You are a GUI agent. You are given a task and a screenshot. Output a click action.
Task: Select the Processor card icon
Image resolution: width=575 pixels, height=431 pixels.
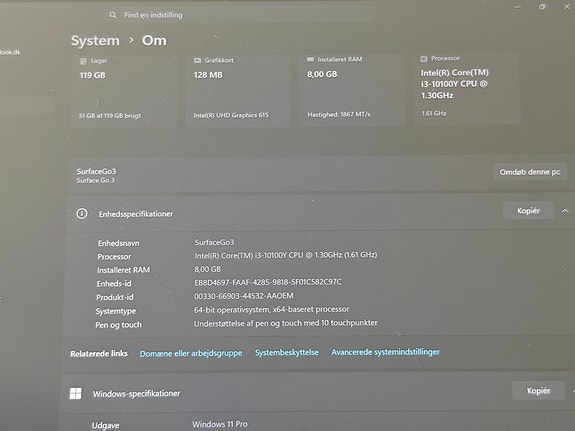point(424,58)
